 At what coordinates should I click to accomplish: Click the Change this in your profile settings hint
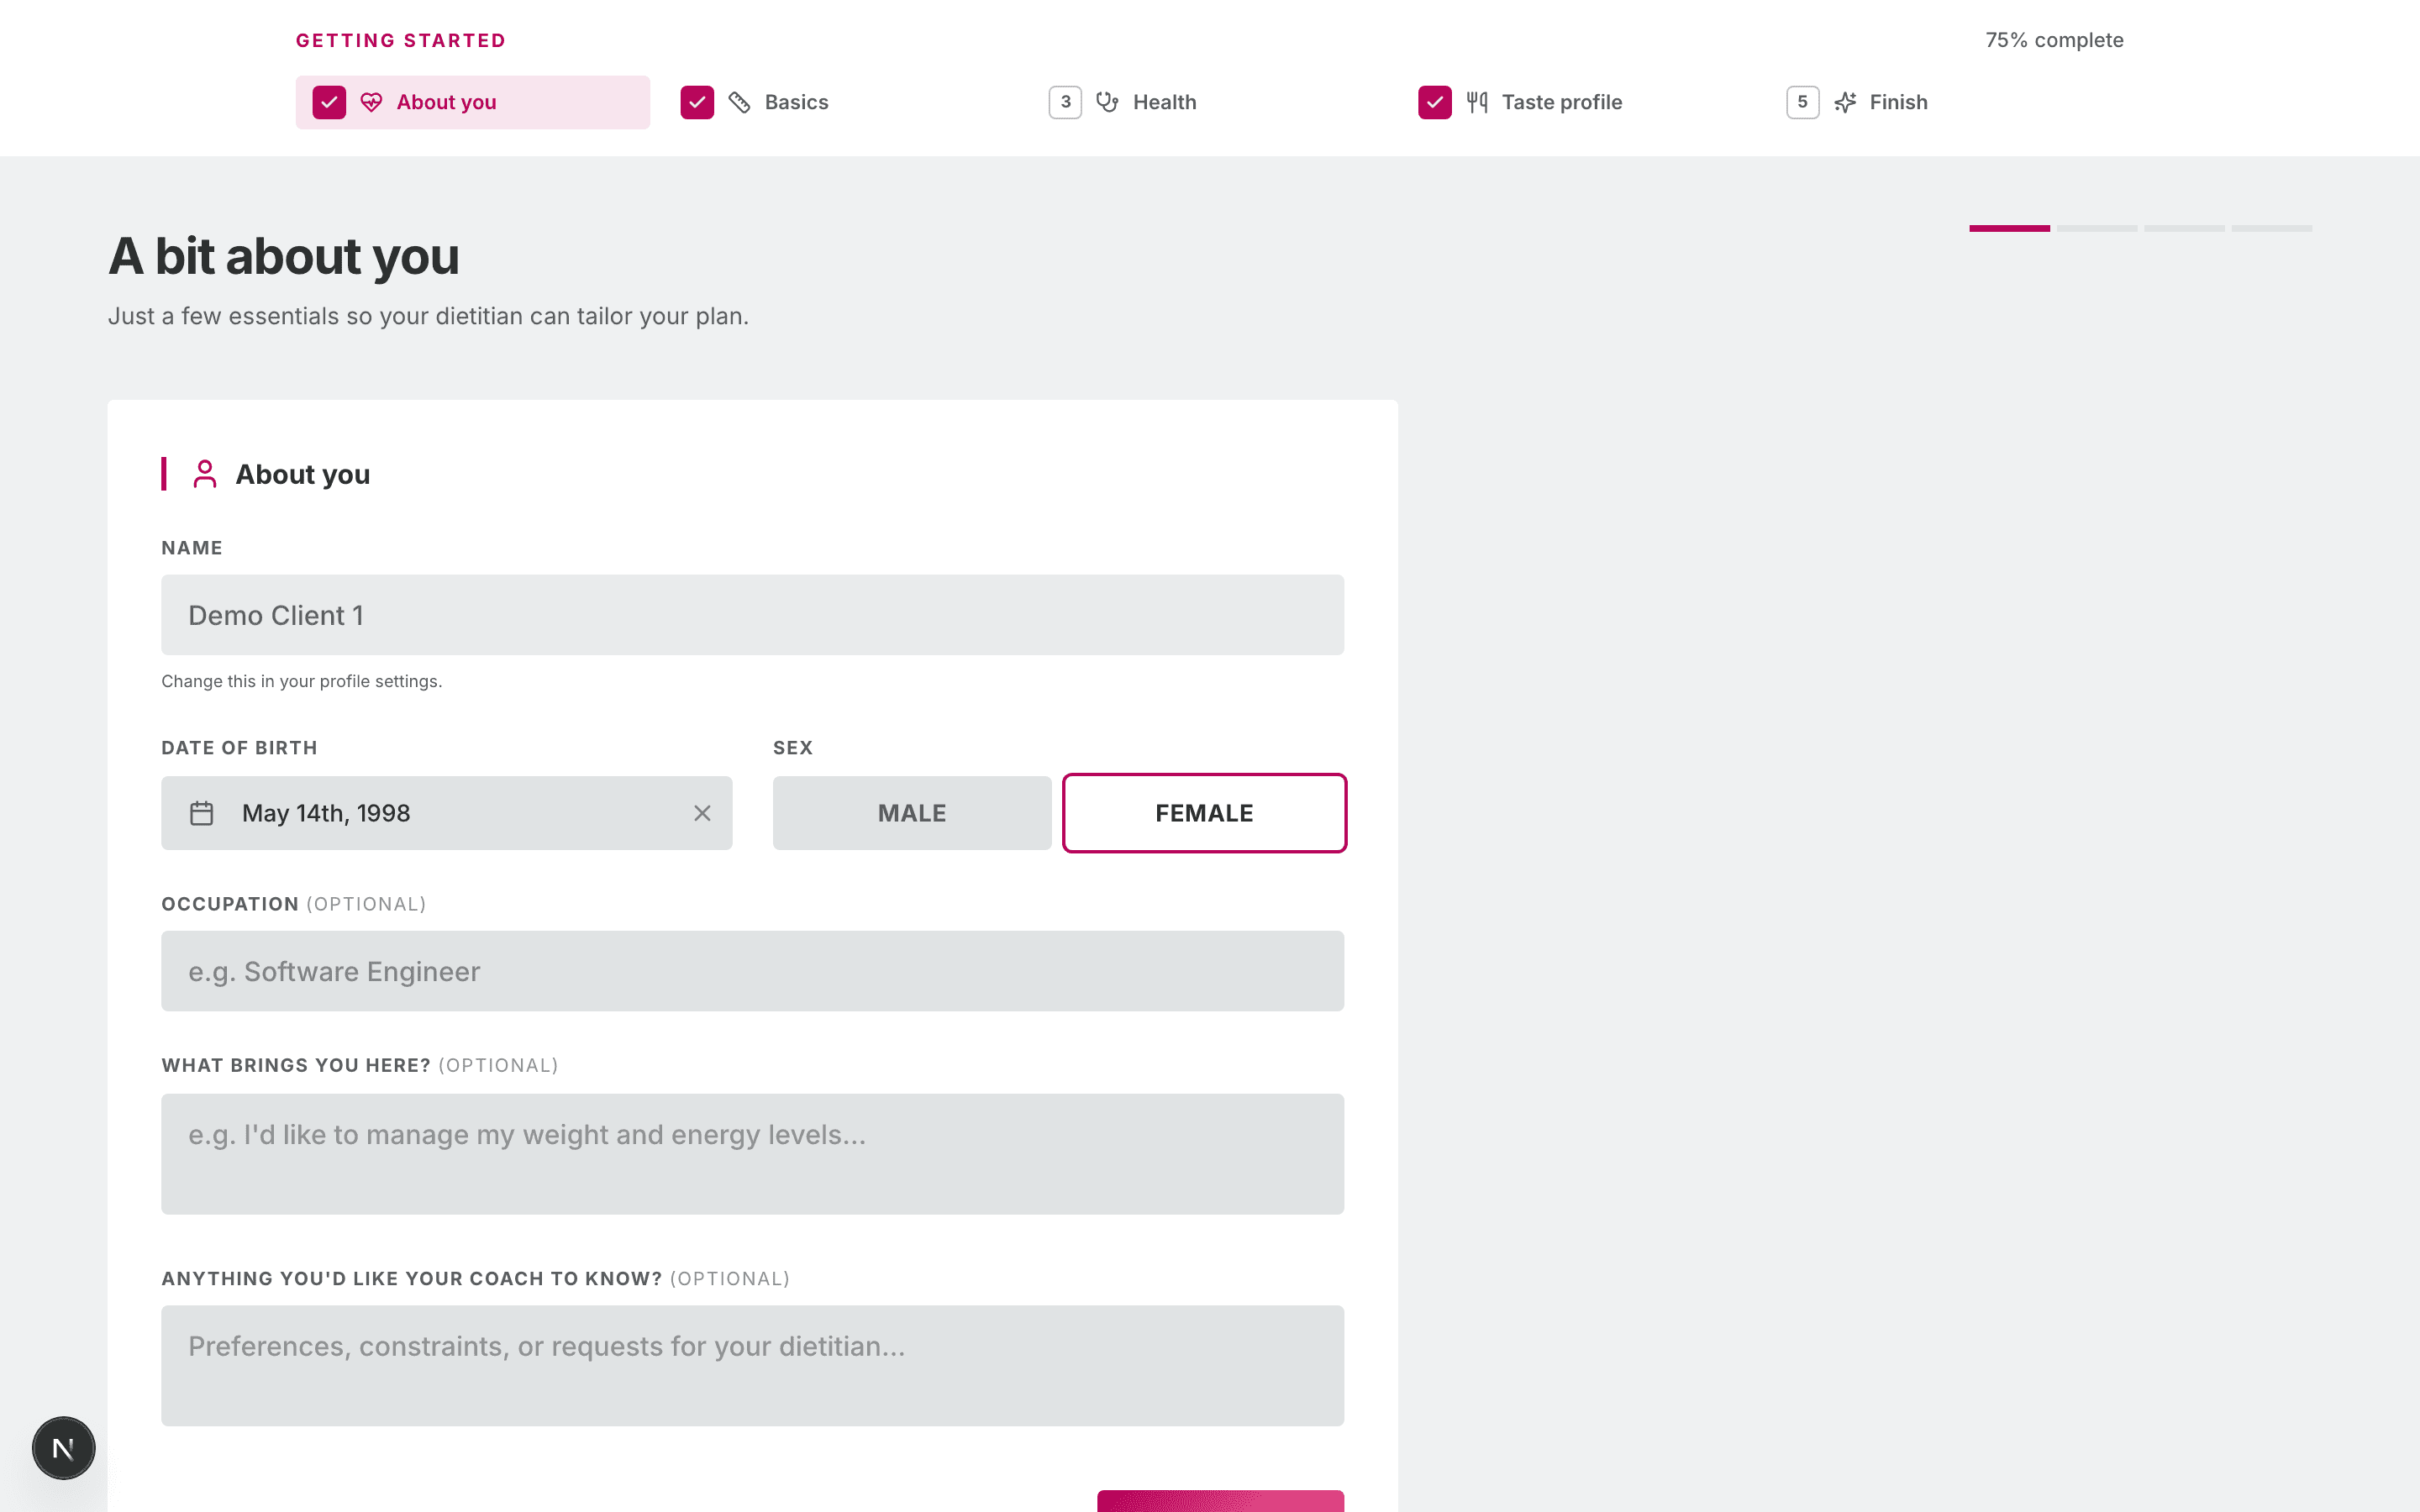pos(302,681)
